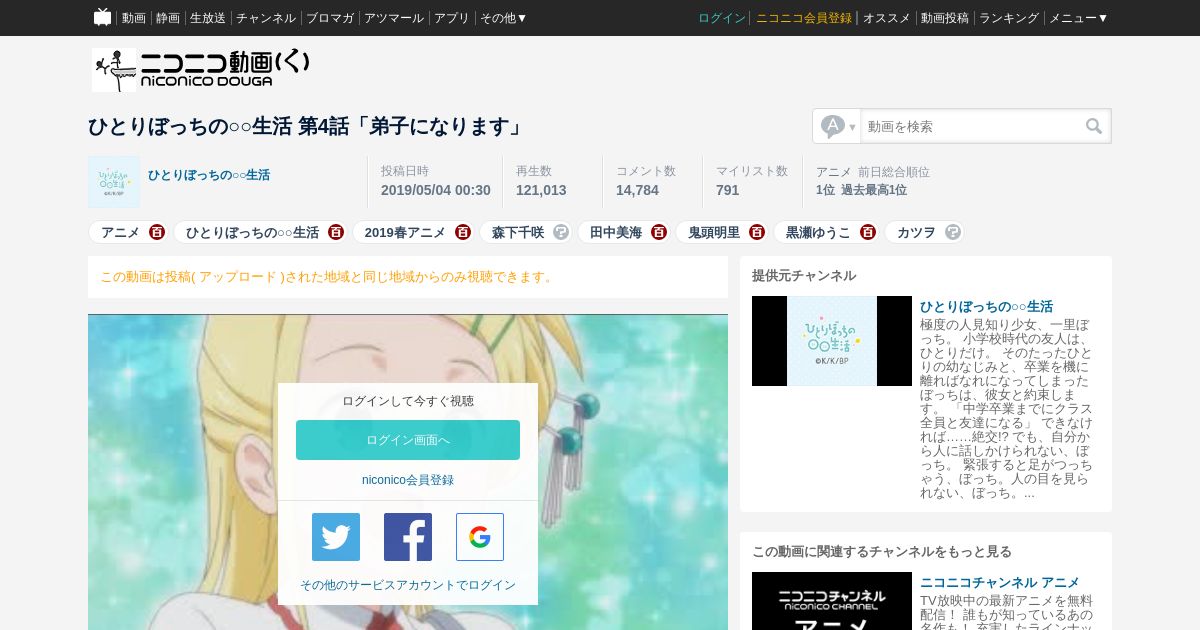1200x630 pixels.
Task: Open オススメ in header
Action: point(887,18)
